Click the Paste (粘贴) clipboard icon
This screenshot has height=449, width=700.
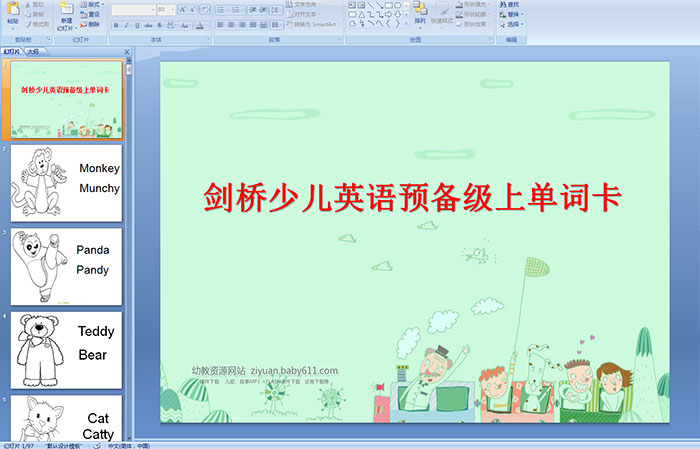click(x=13, y=9)
